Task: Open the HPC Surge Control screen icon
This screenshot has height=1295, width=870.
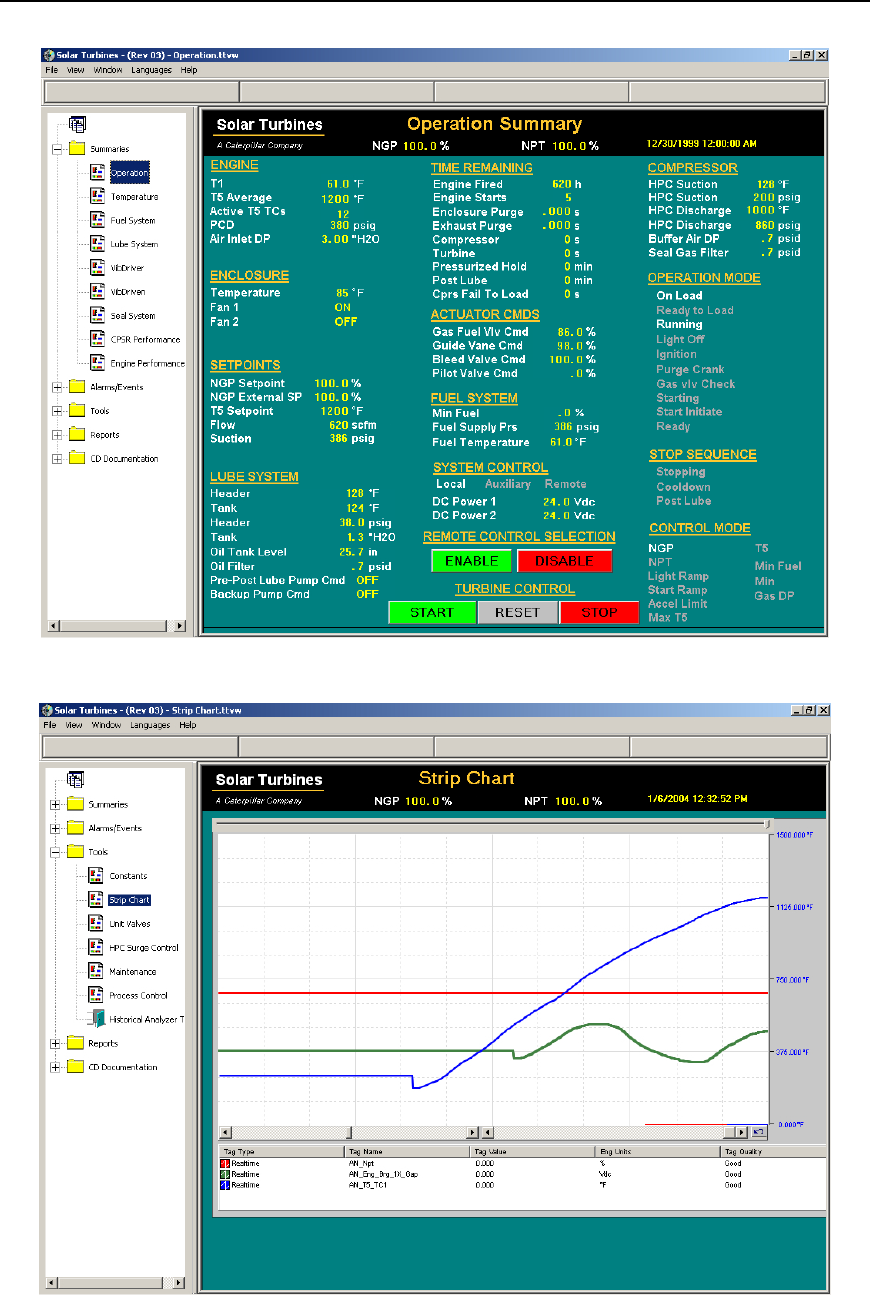Action: pyautogui.click(x=97, y=948)
